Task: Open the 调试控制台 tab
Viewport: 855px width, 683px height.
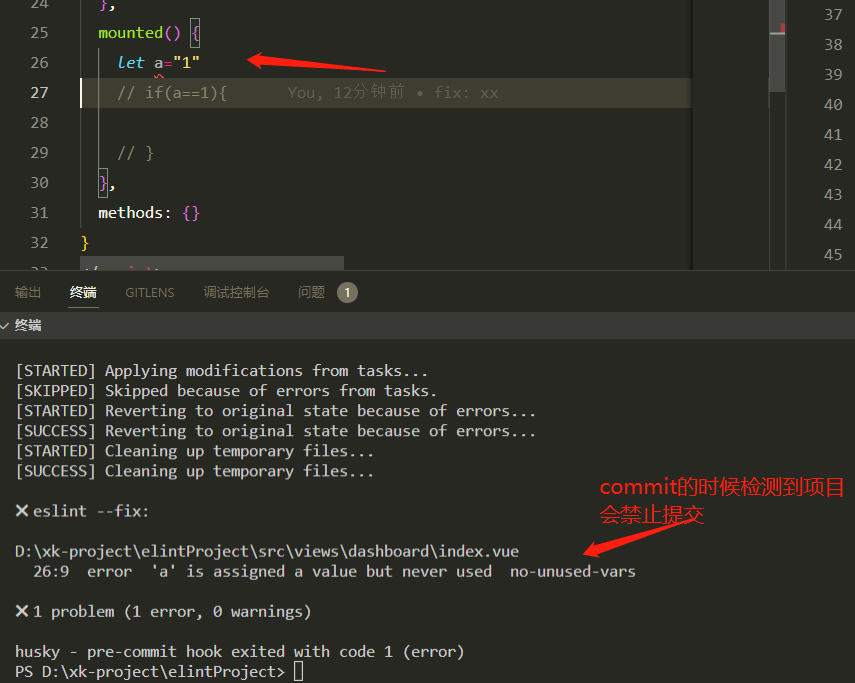Action: coord(237,293)
